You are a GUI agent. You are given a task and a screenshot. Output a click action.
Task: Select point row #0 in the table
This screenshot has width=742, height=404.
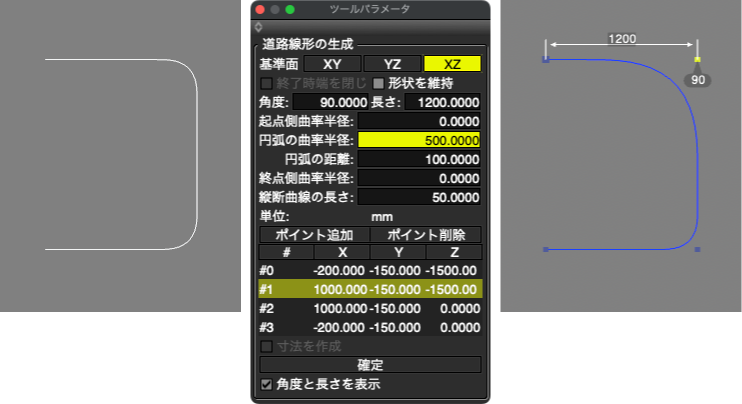[371, 271]
